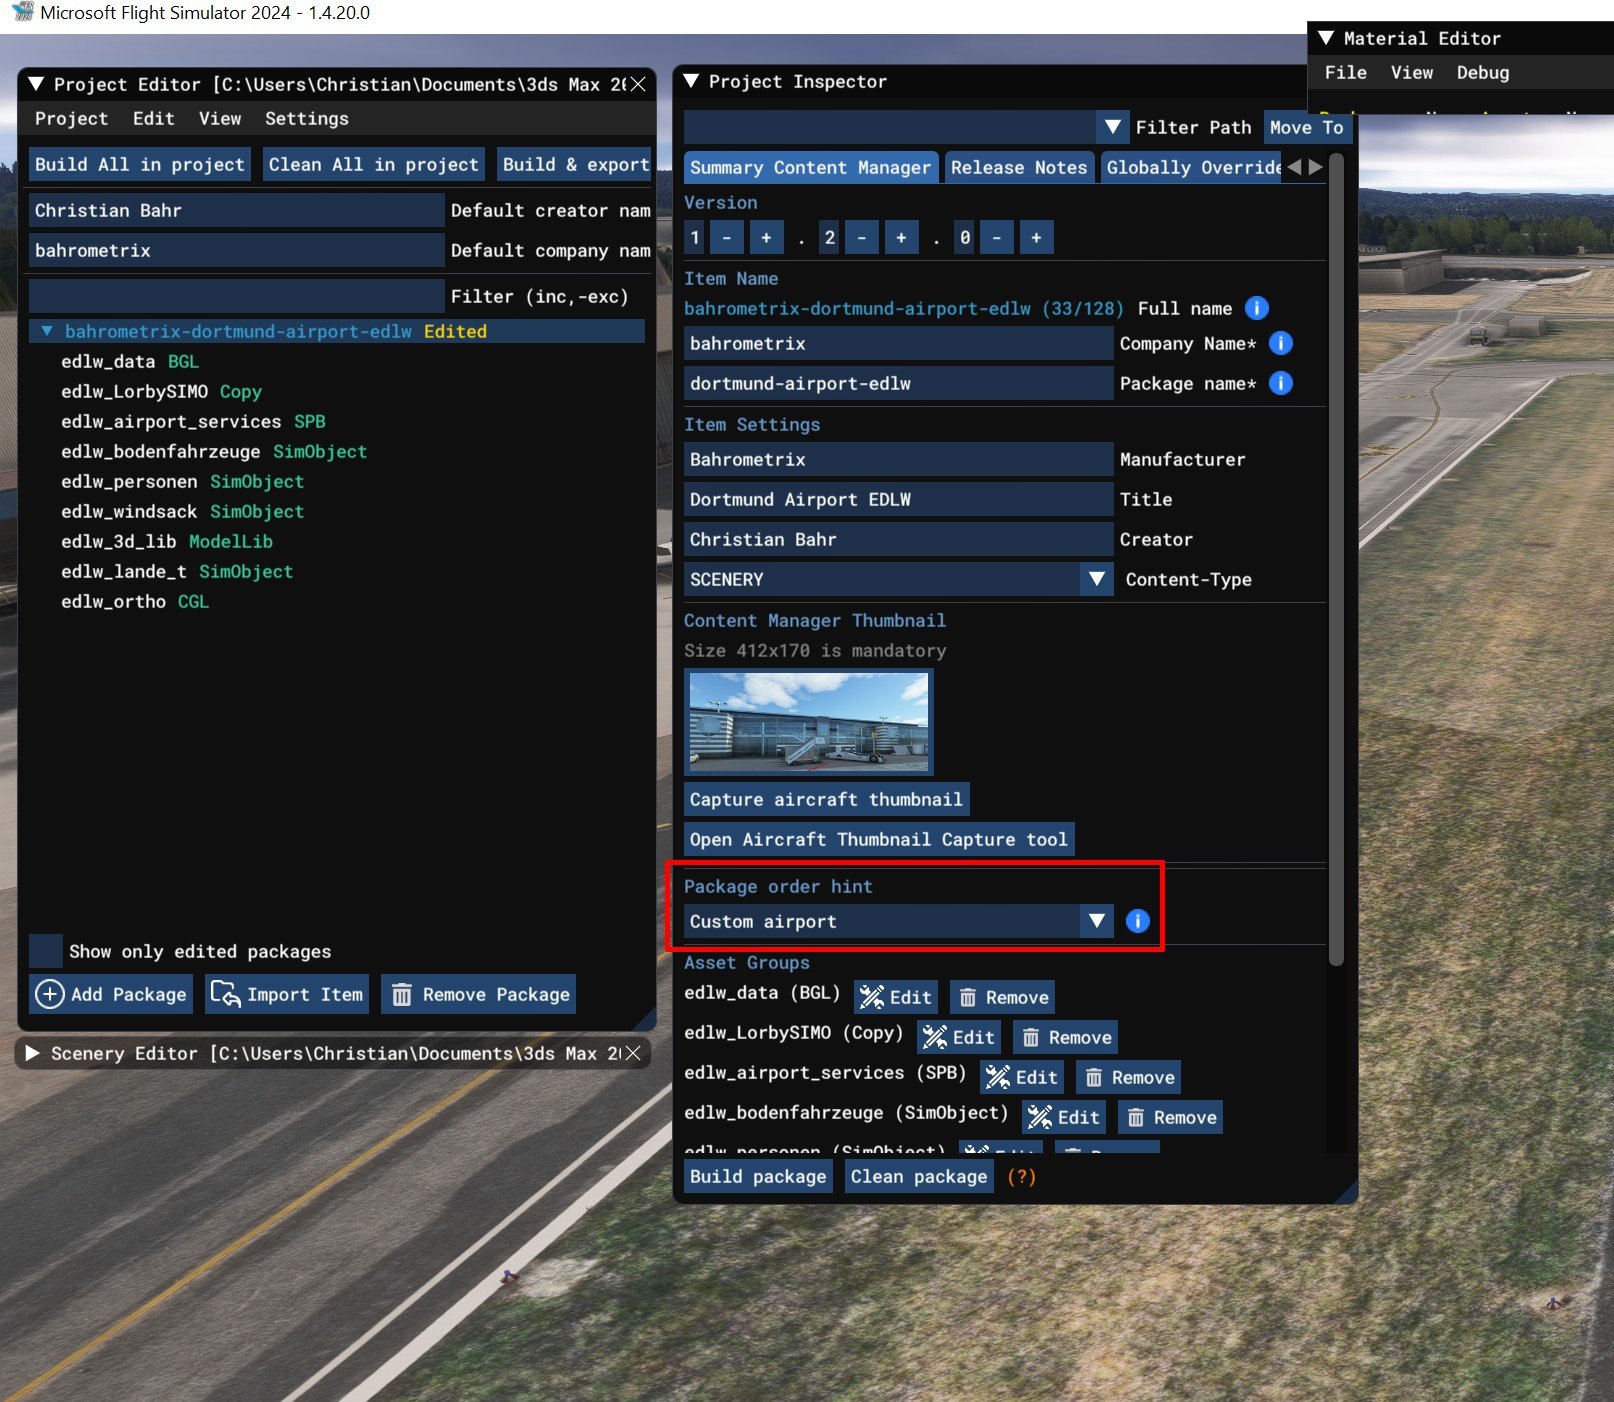Click the Clean package button
The image size is (1614, 1402).
pos(919,1176)
